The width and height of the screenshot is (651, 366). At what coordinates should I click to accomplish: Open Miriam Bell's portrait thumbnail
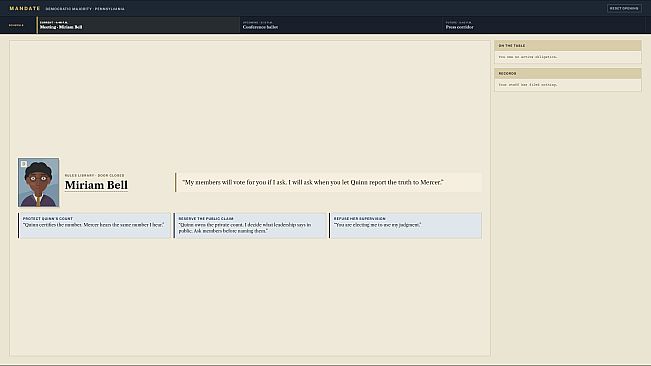(x=38, y=182)
